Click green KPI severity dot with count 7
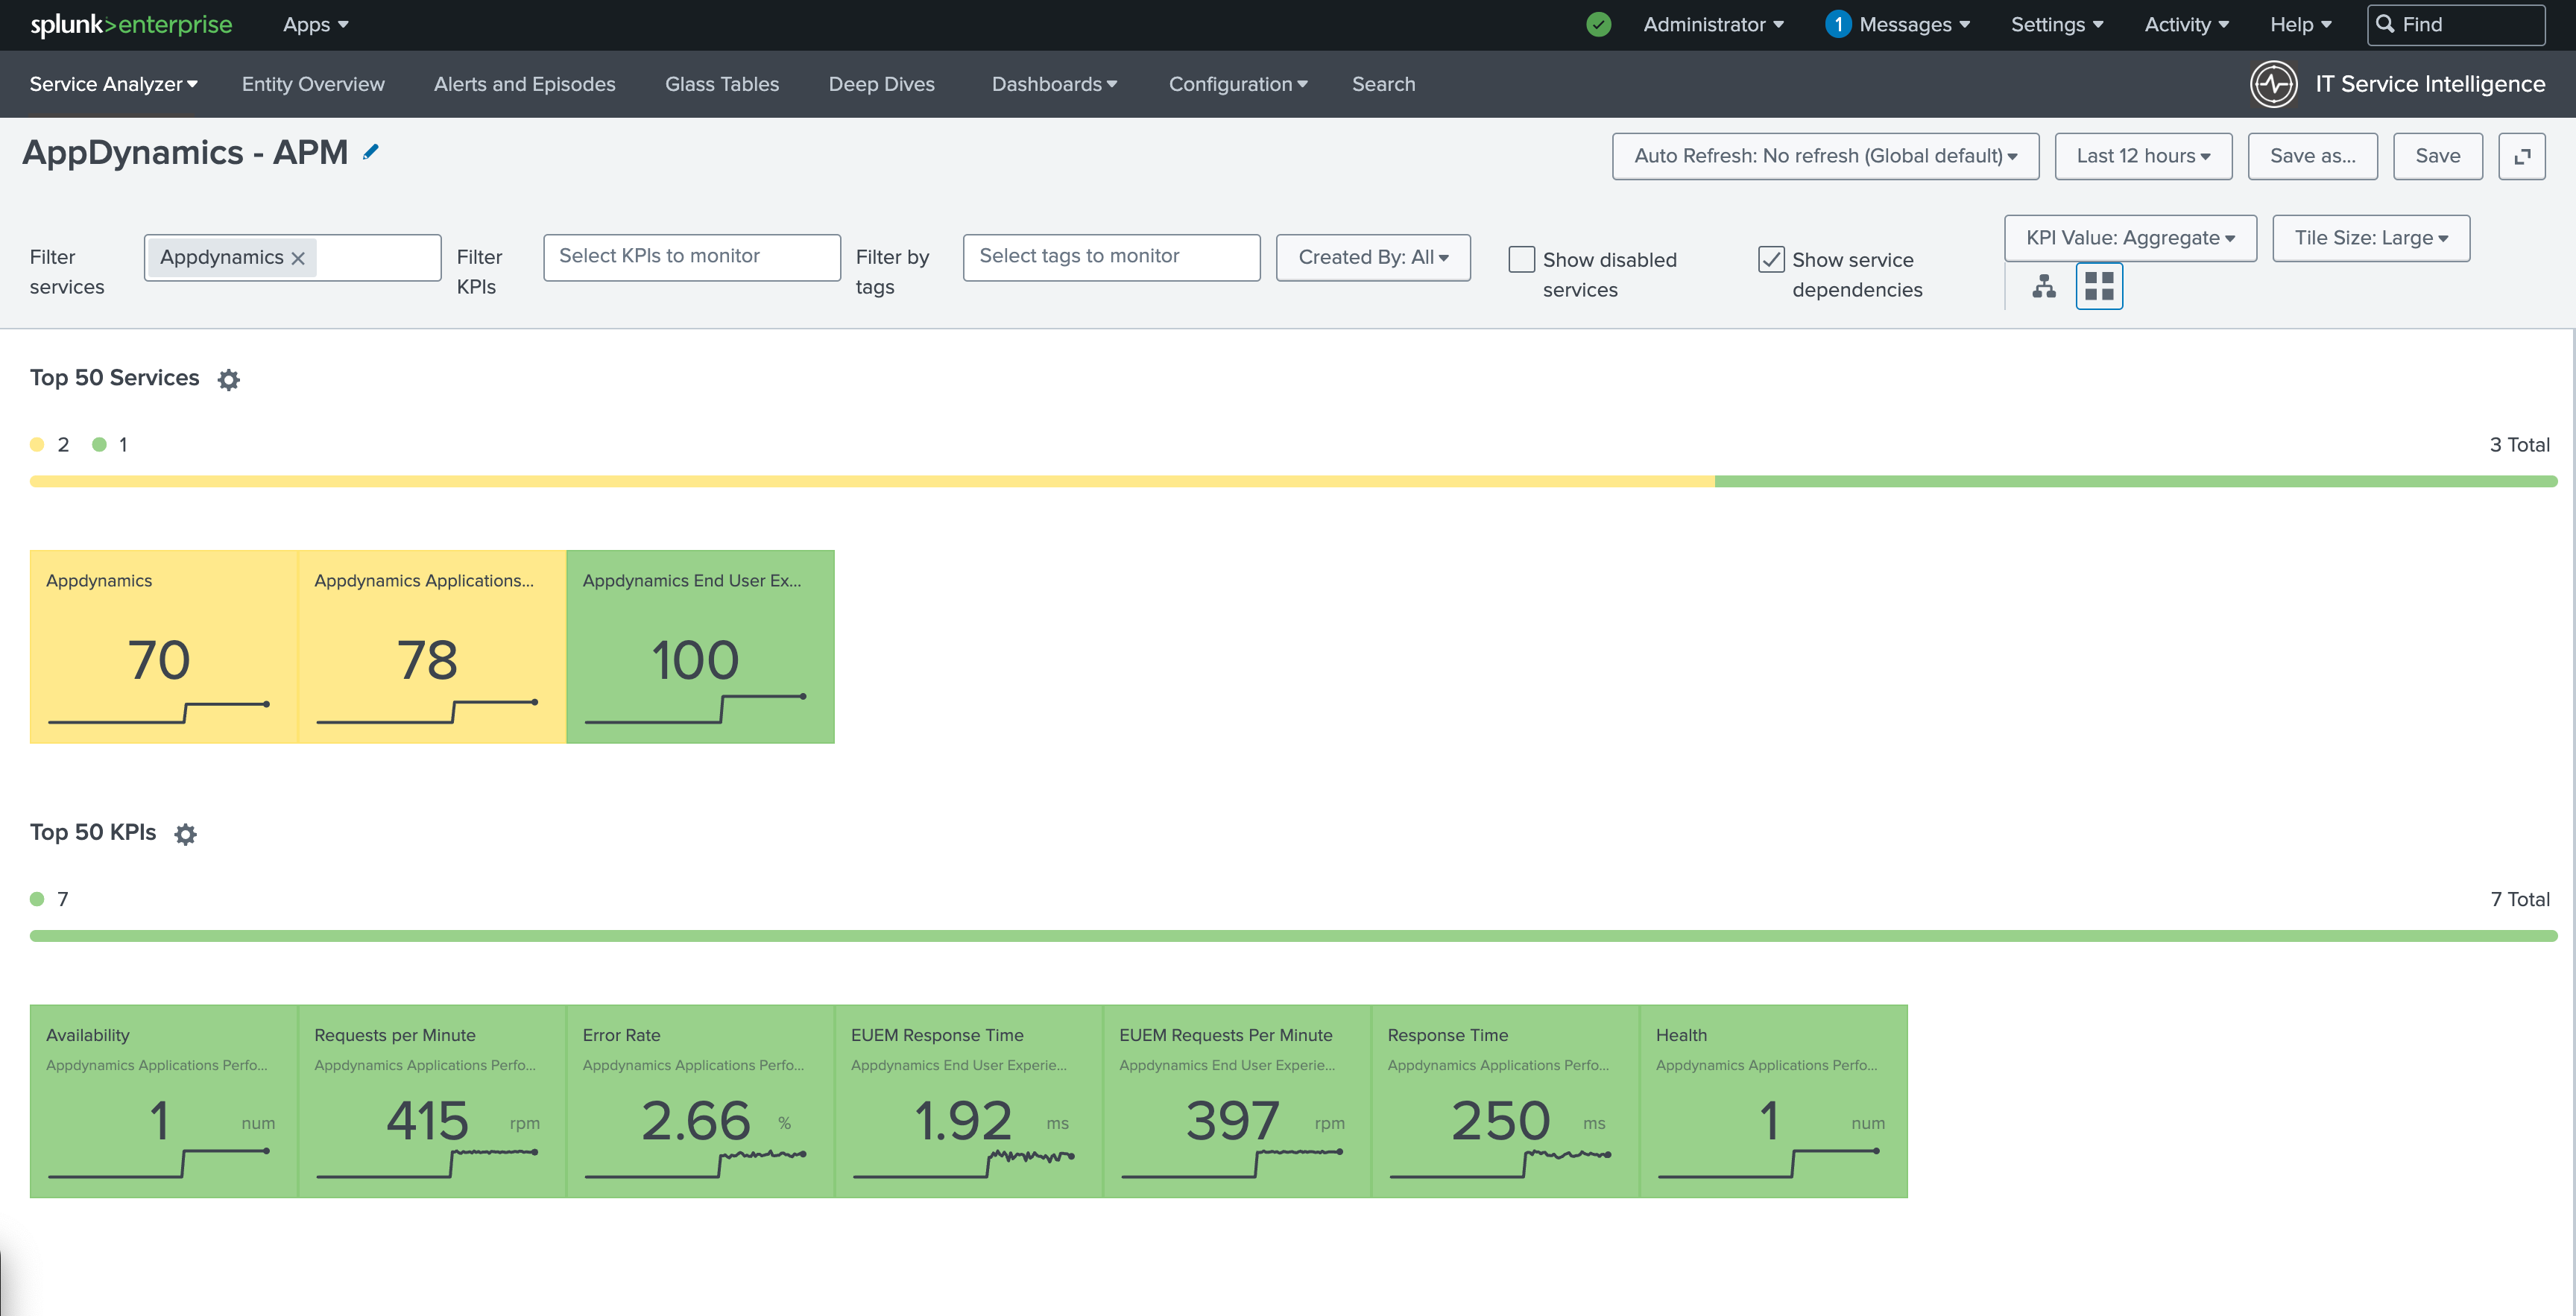The width and height of the screenshot is (2576, 1316). point(37,899)
